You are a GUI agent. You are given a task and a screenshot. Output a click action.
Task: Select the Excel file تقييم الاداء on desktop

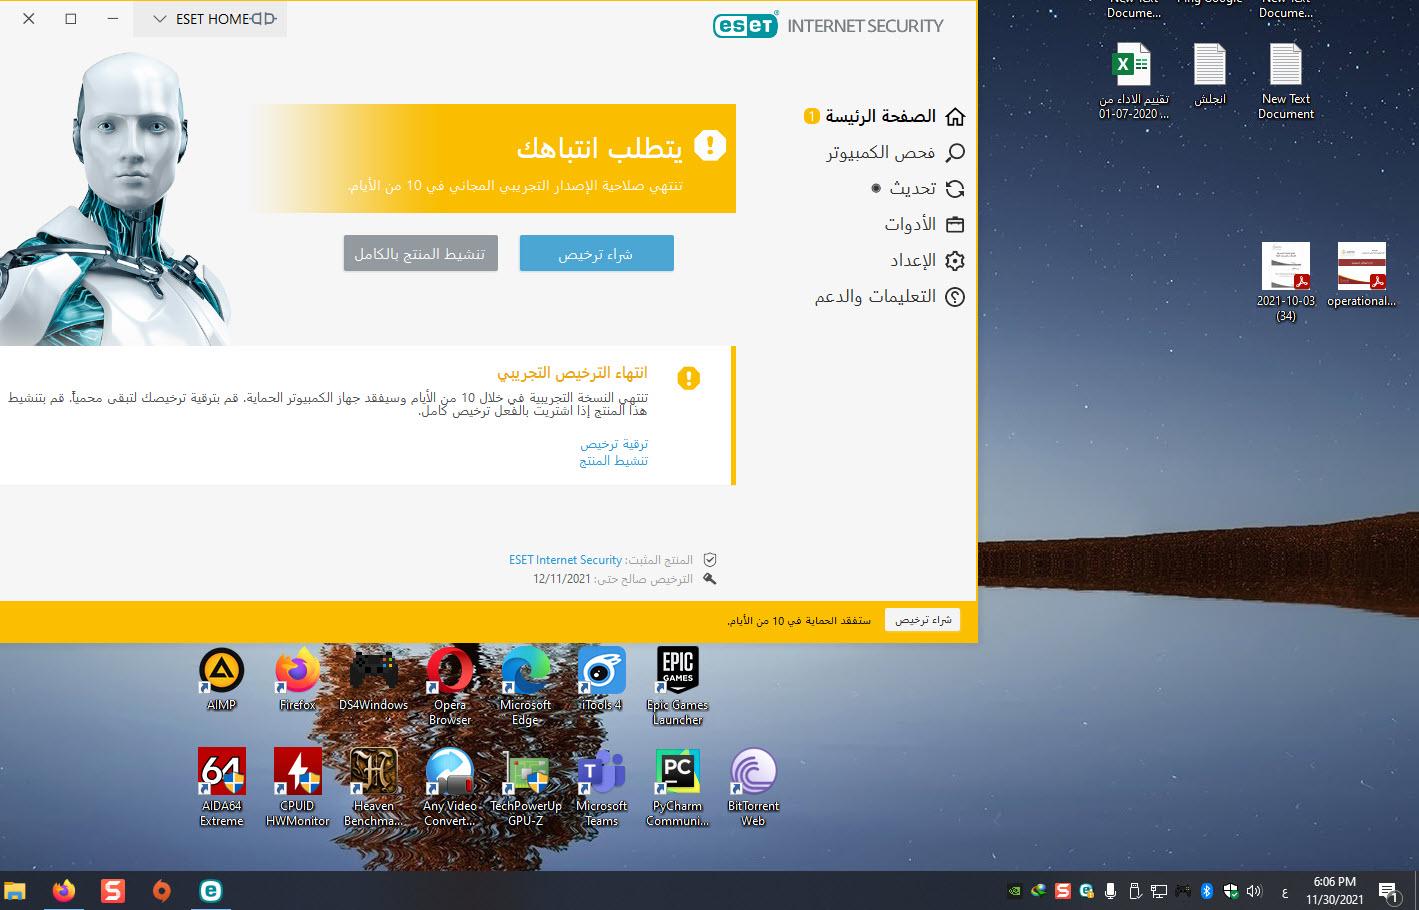pos(1133,82)
